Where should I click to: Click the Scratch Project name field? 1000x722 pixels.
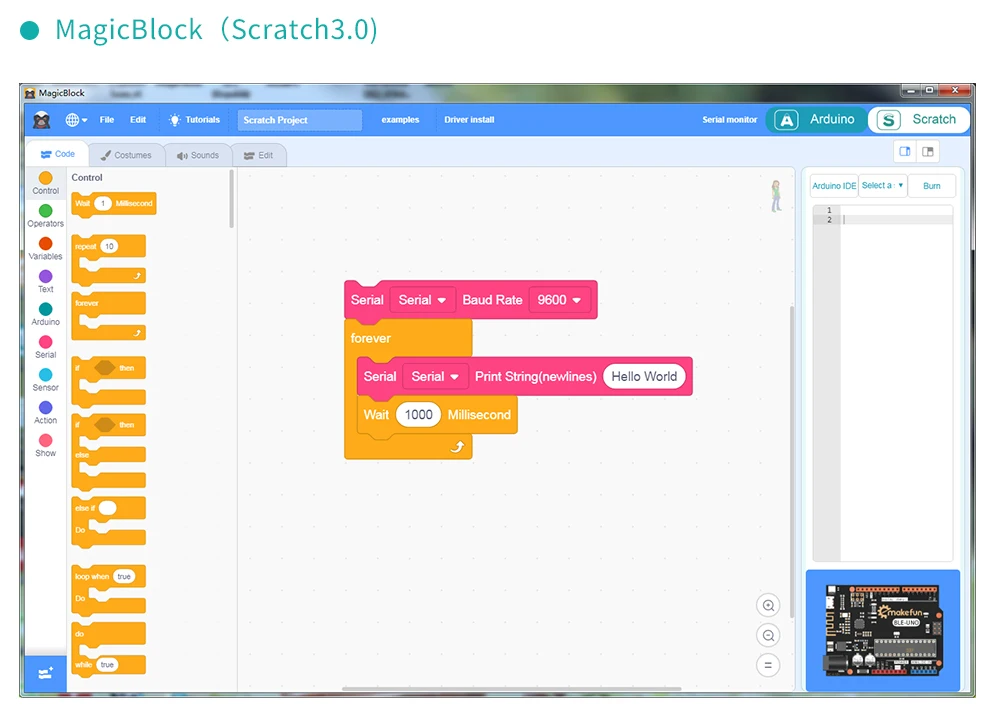coord(299,120)
